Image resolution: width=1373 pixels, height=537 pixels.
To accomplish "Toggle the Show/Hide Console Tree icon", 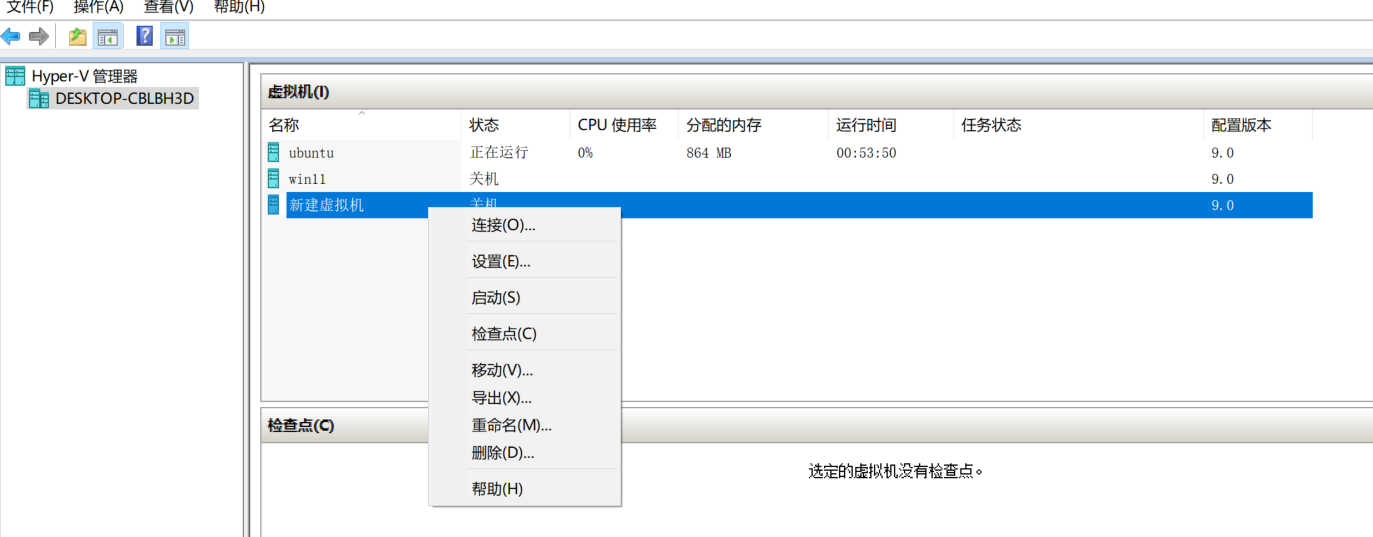I will (x=107, y=37).
